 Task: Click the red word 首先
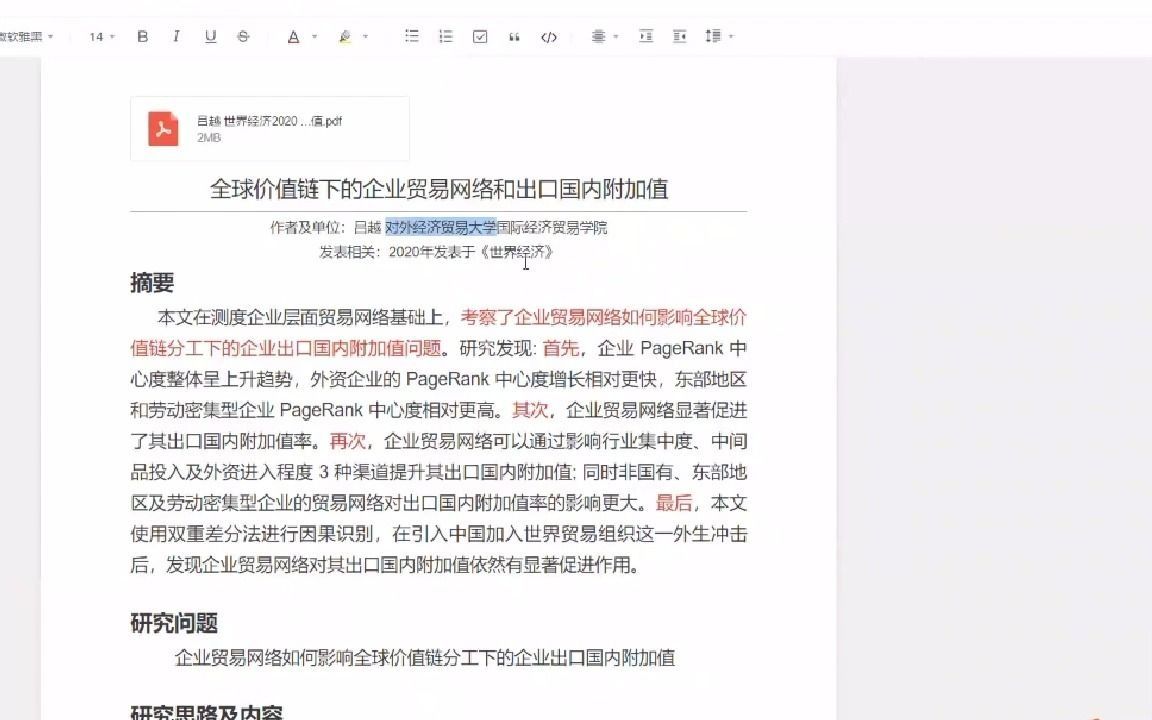tap(561, 348)
